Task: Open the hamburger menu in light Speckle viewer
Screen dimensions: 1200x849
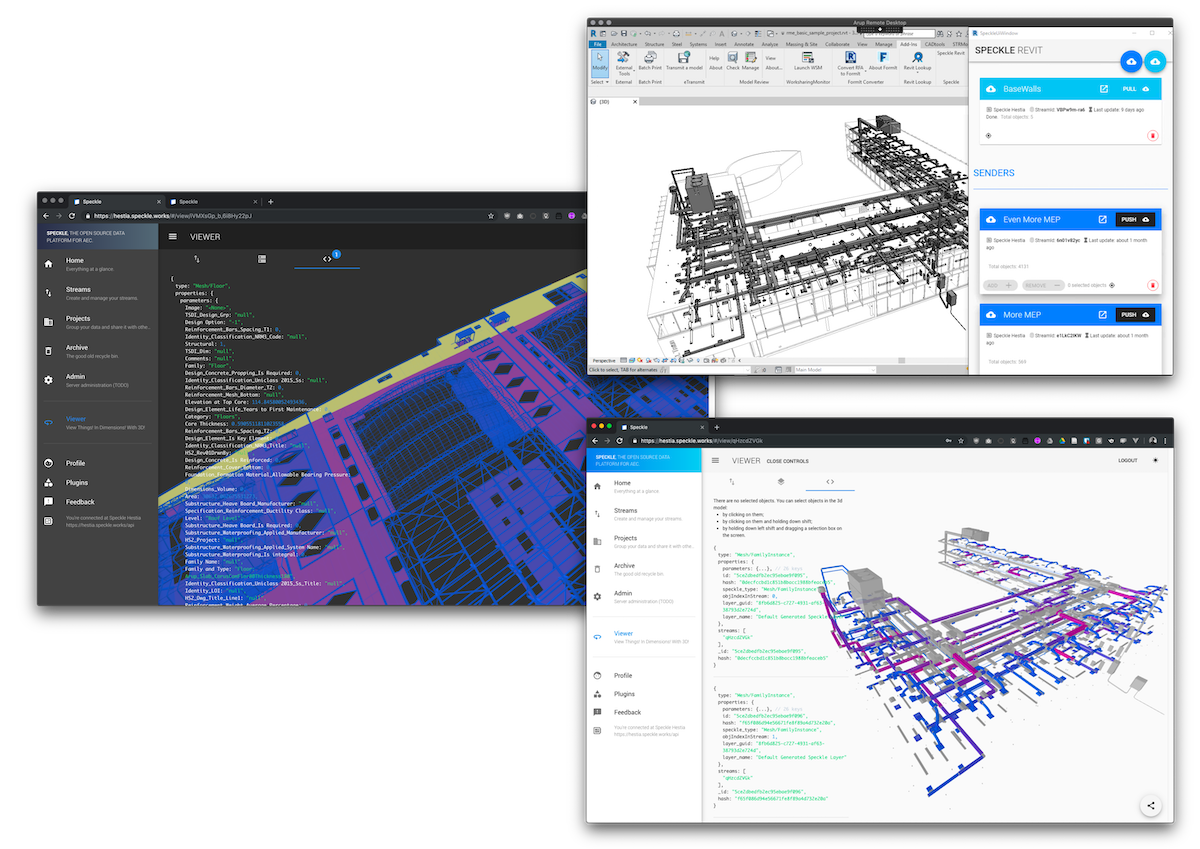Action: (x=715, y=461)
